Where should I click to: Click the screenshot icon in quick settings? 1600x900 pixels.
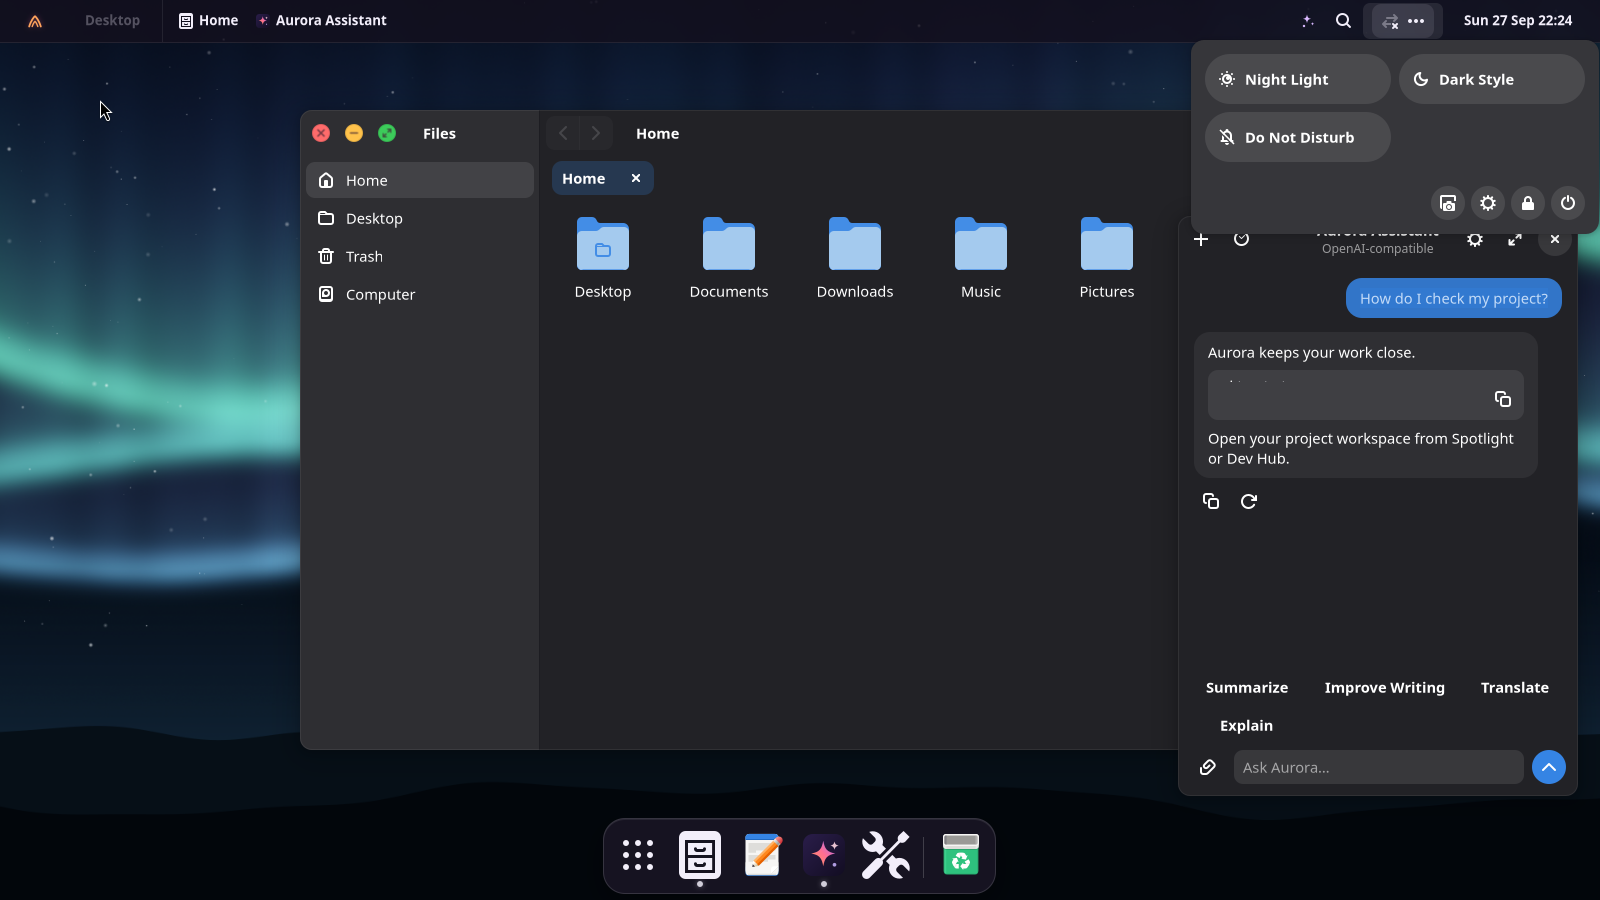(x=1447, y=203)
